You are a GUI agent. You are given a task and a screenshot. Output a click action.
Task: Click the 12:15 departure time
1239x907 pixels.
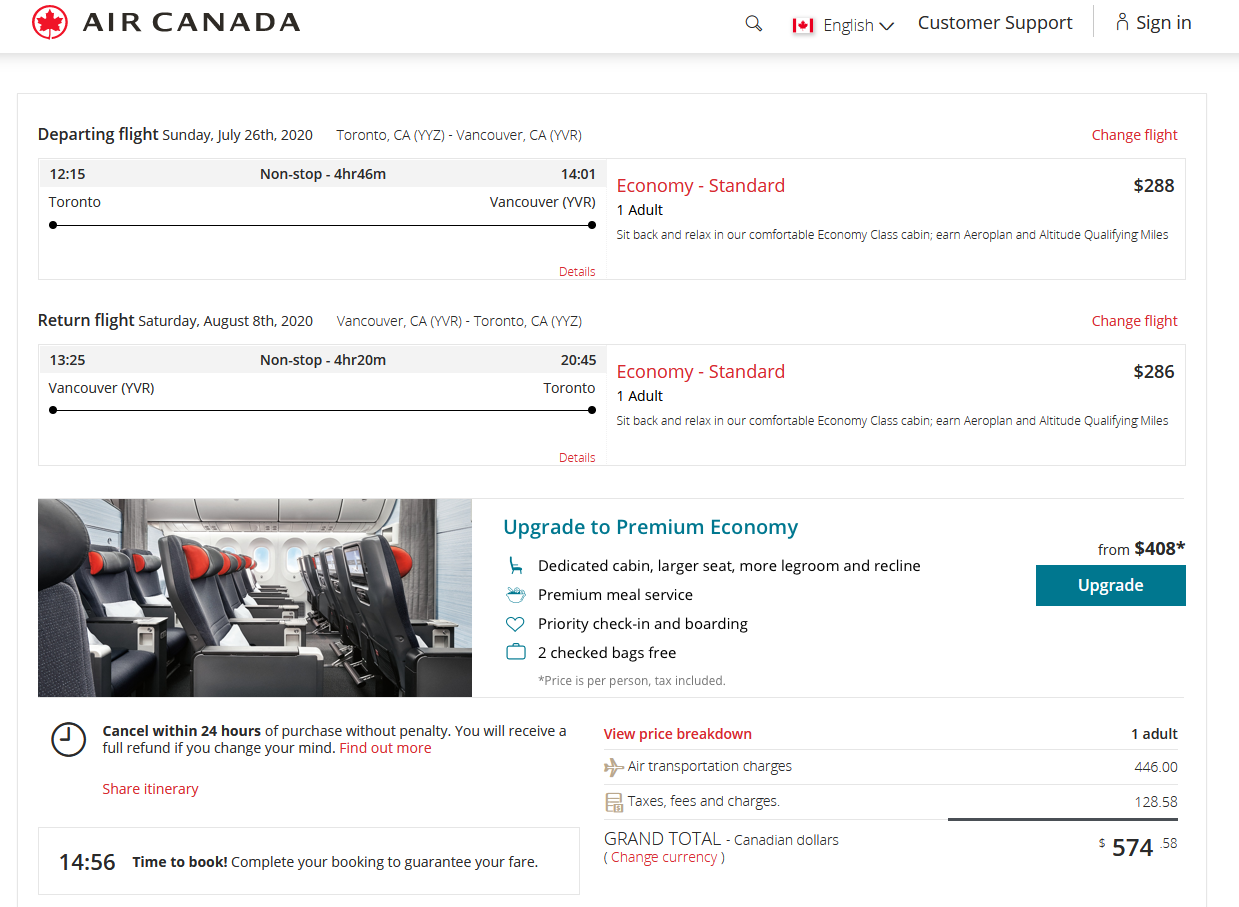click(x=67, y=174)
